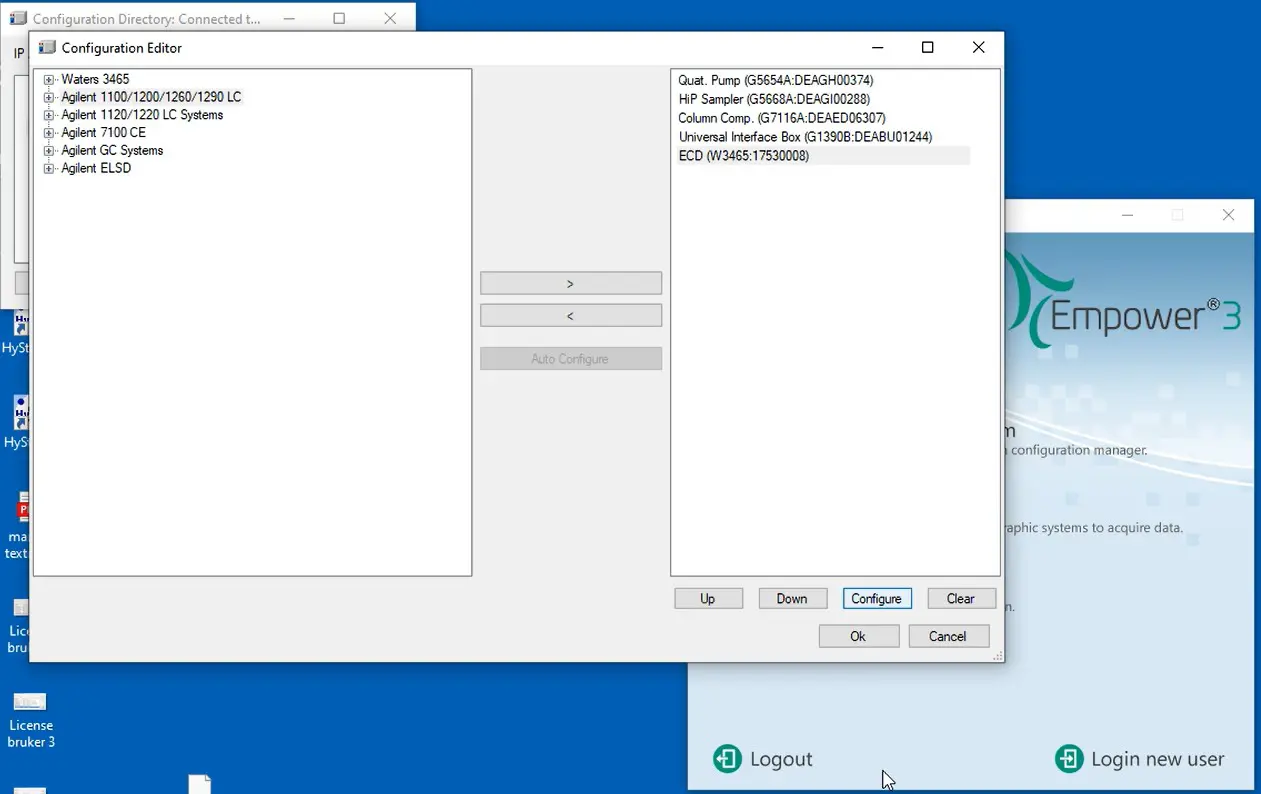Cancel the Configuration Editor dialog
1261x794 pixels.
coord(948,636)
